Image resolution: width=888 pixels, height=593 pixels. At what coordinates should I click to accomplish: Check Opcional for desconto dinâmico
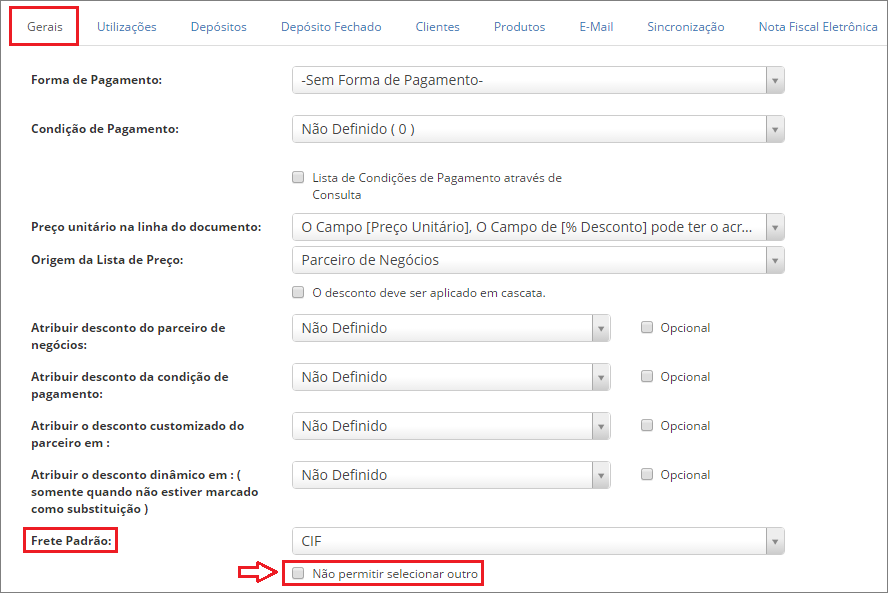point(647,474)
